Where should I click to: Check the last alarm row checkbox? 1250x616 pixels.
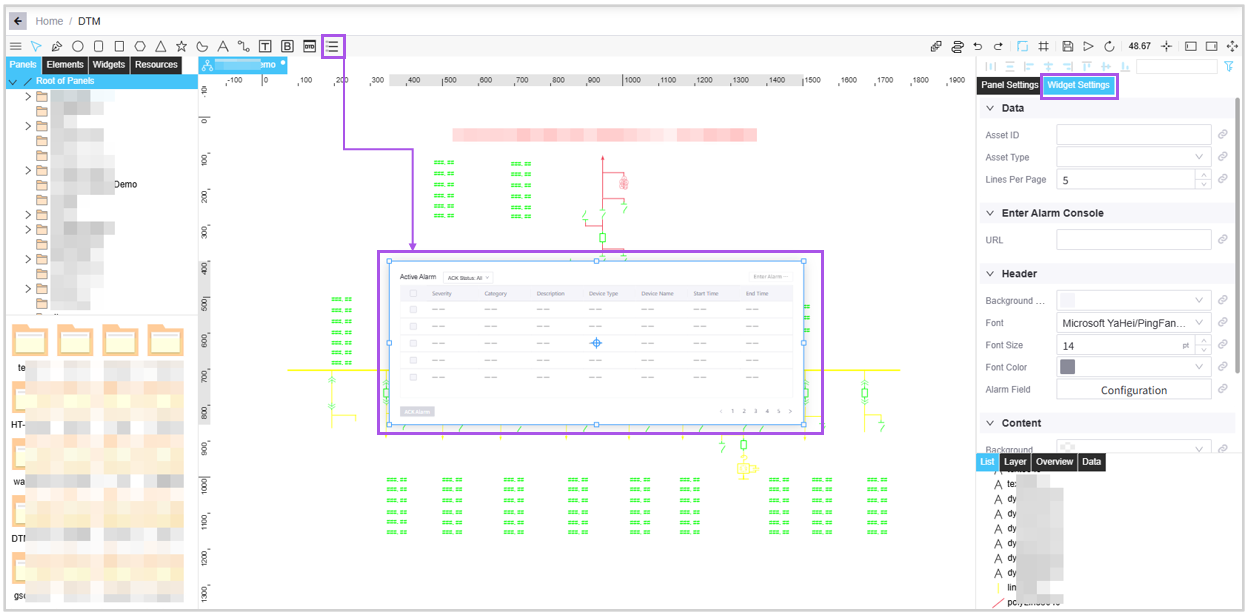(x=413, y=377)
